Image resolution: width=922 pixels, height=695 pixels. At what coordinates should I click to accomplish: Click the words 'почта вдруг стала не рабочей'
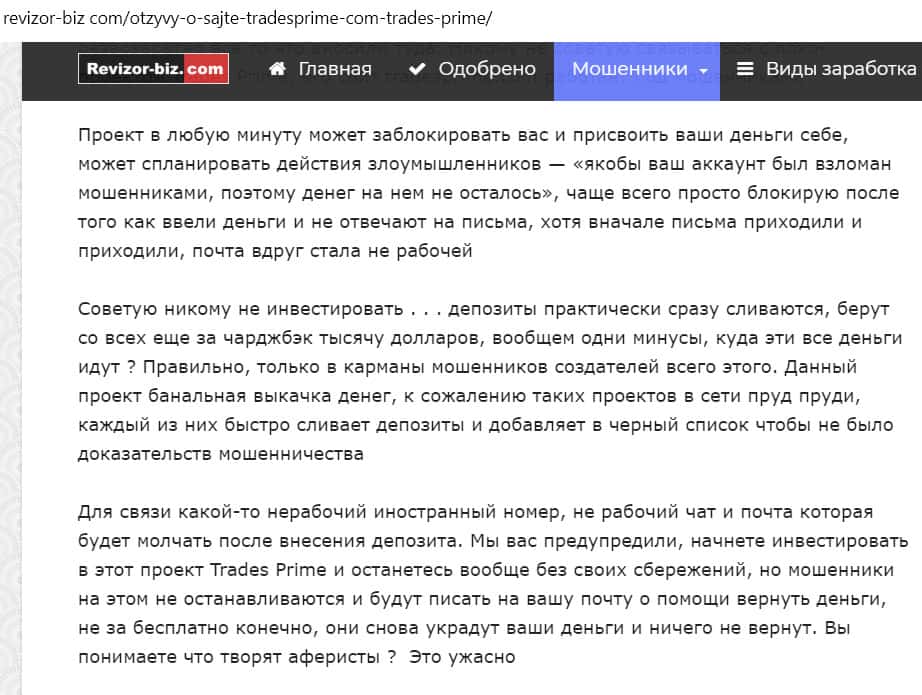pyautogui.click(x=332, y=251)
